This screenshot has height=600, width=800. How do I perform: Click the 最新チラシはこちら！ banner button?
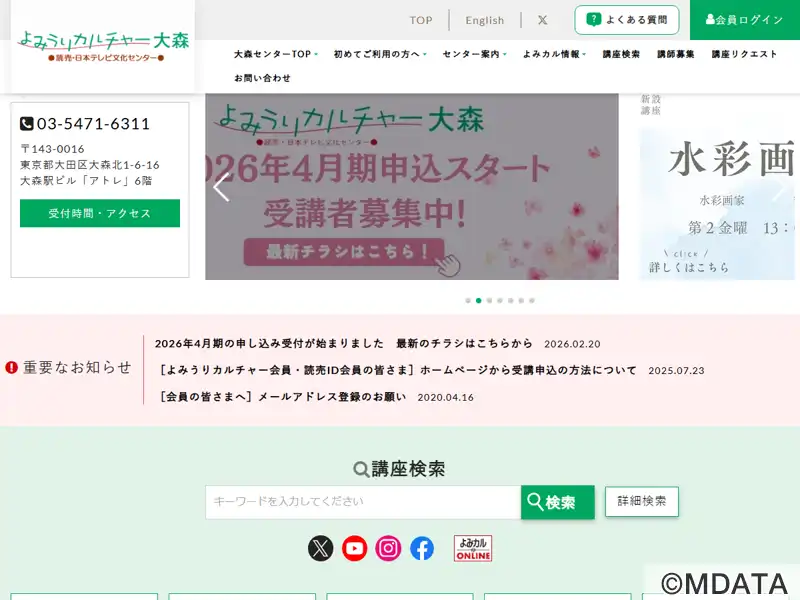pos(344,252)
